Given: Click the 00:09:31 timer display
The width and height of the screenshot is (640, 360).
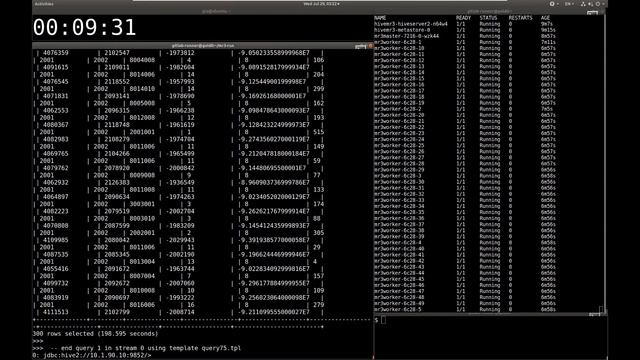Looking at the screenshot, I should click(84, 27).
